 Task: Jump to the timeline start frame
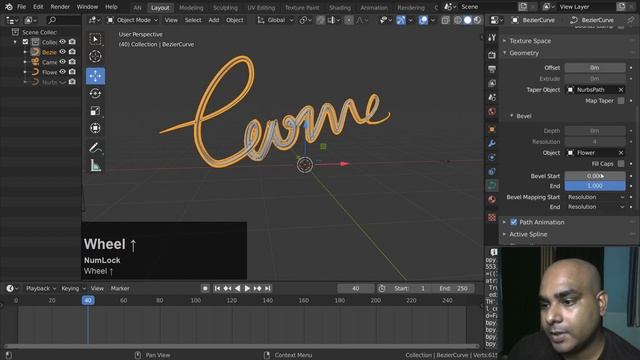(218, 288)
